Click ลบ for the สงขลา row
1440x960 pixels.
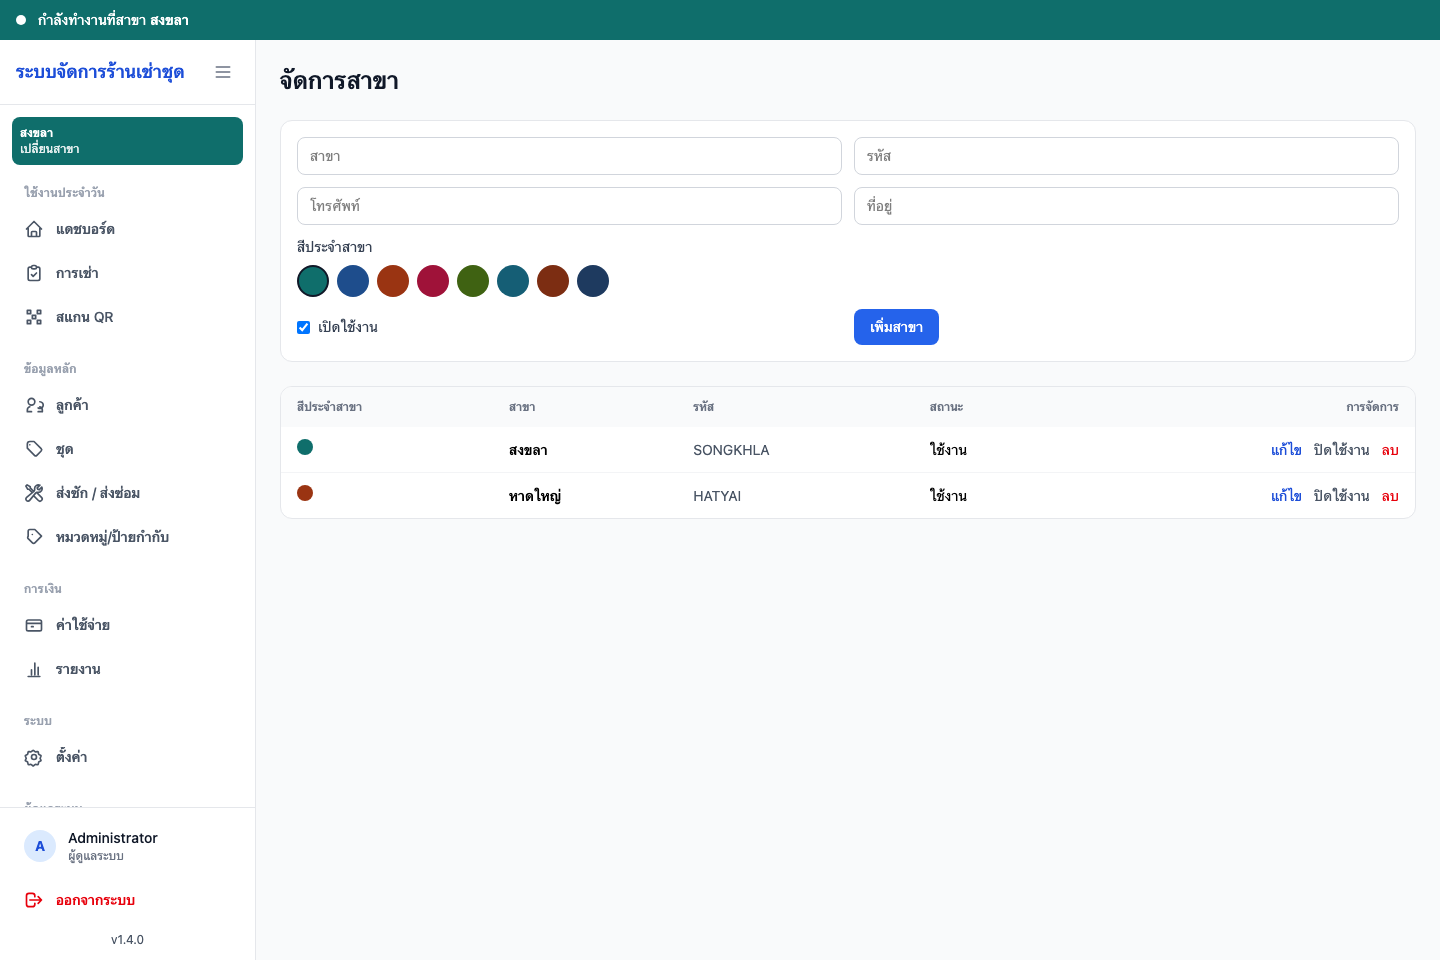click(1390, 450)
